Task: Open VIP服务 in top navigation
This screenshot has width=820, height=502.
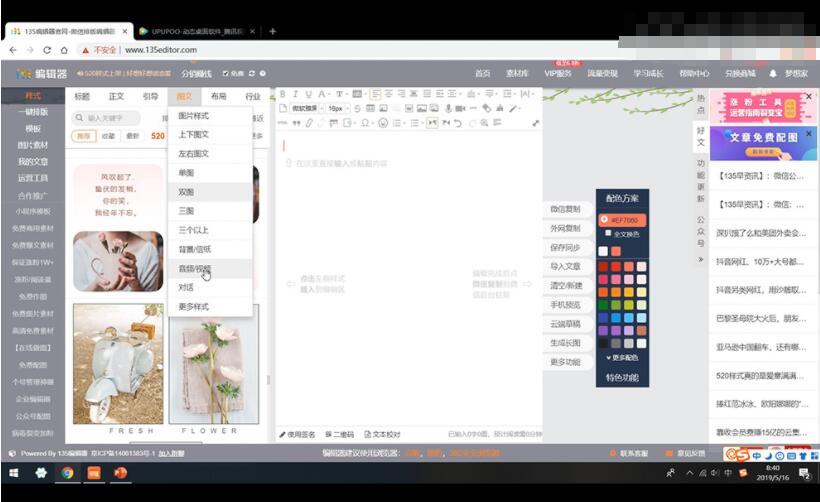Action: click(558, 73)
